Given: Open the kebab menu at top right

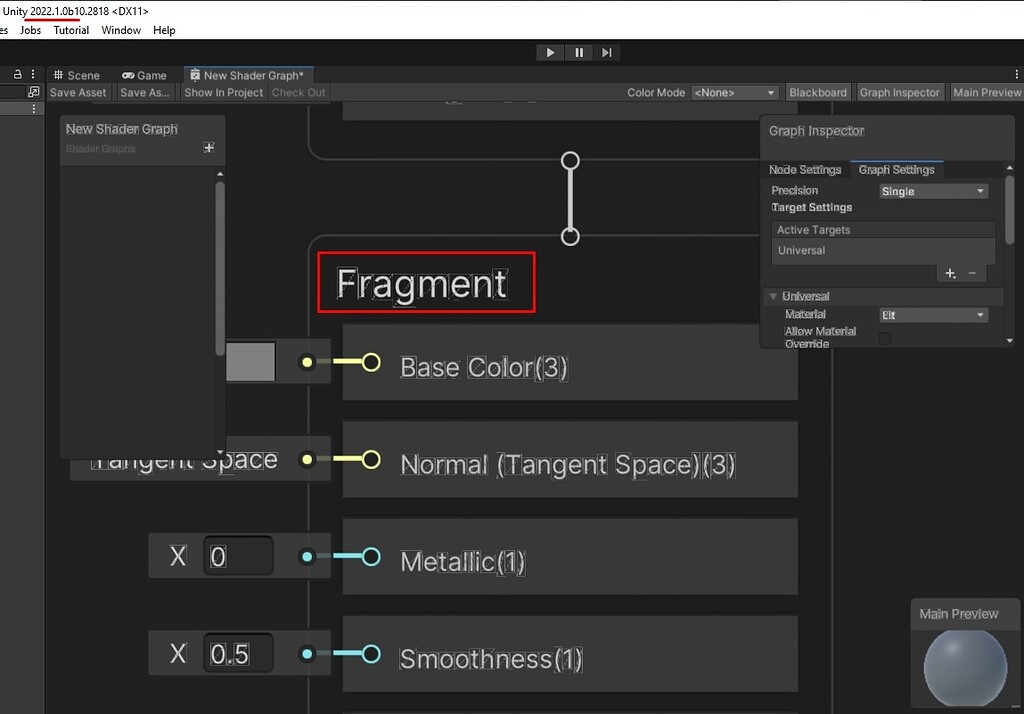Looking at the screenshot, I should (x=1017, y=73).
